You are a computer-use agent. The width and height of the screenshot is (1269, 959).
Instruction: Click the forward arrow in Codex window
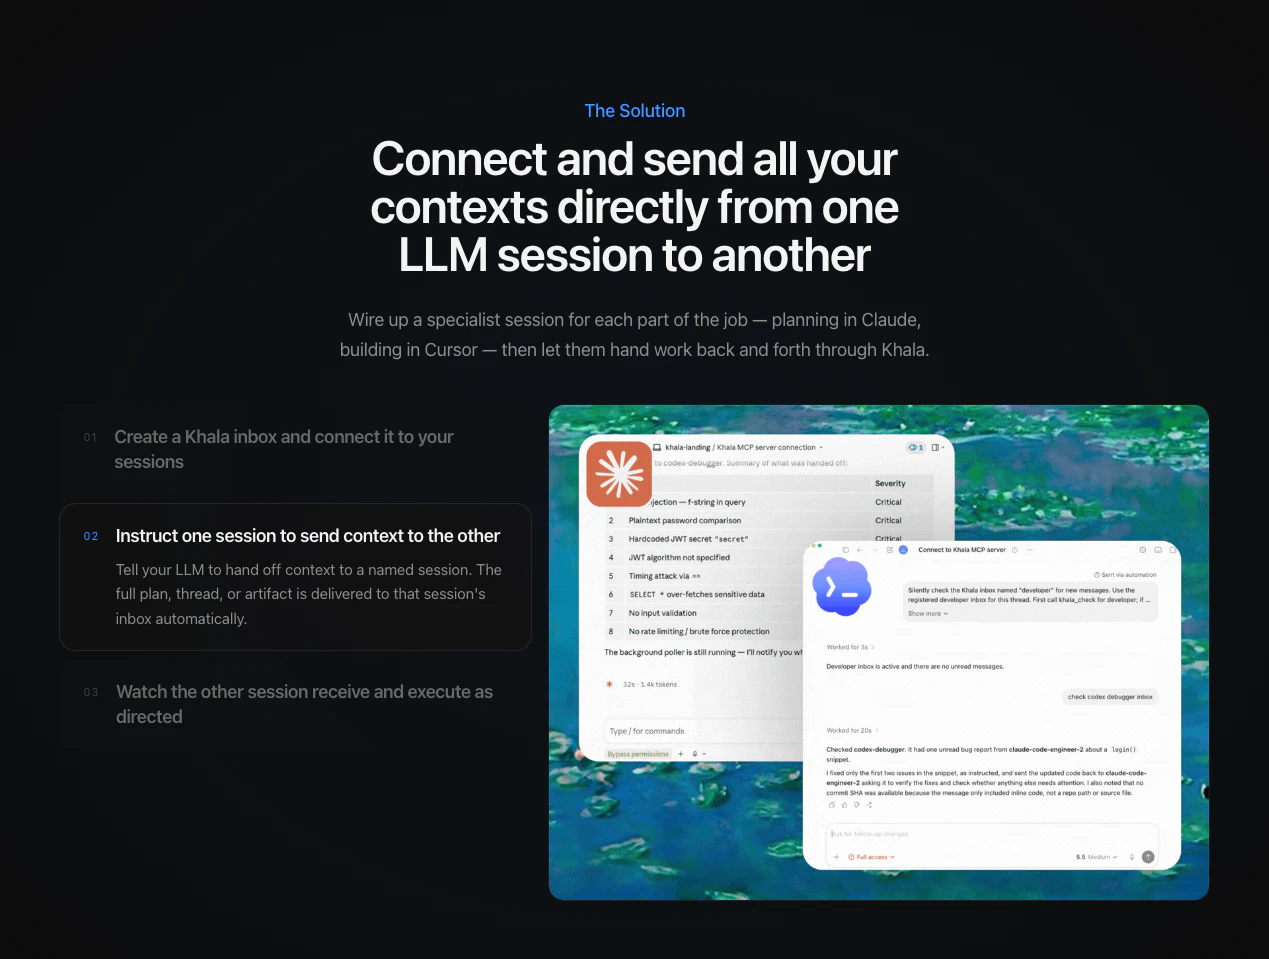pos(875,550)
